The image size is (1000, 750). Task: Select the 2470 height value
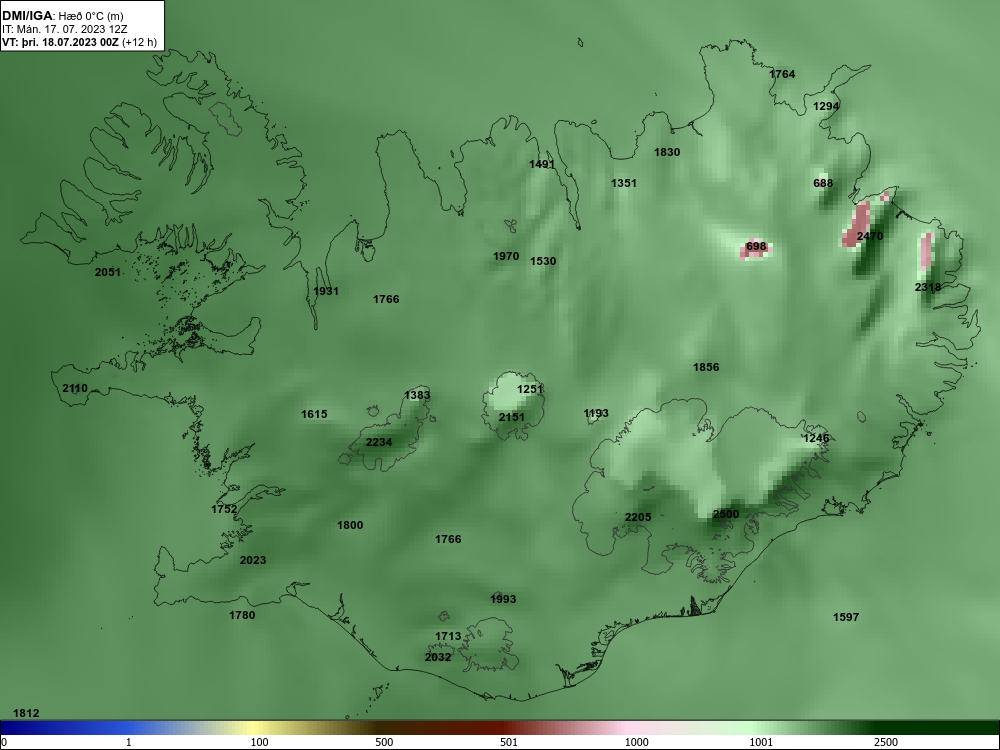tap(870, 236)
